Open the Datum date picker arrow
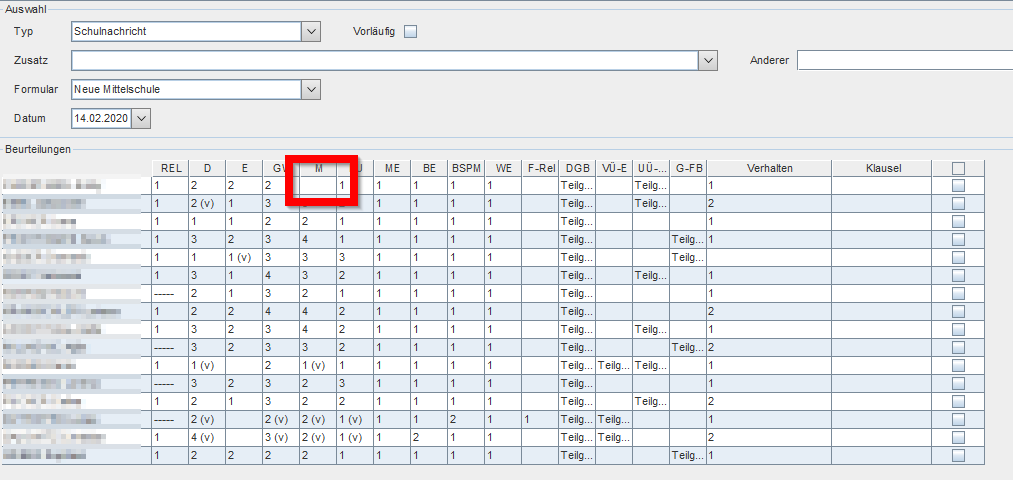Image resolution: width=1013 pixels, height=480 pixels. pyautogui.click(x=141, y=118)
